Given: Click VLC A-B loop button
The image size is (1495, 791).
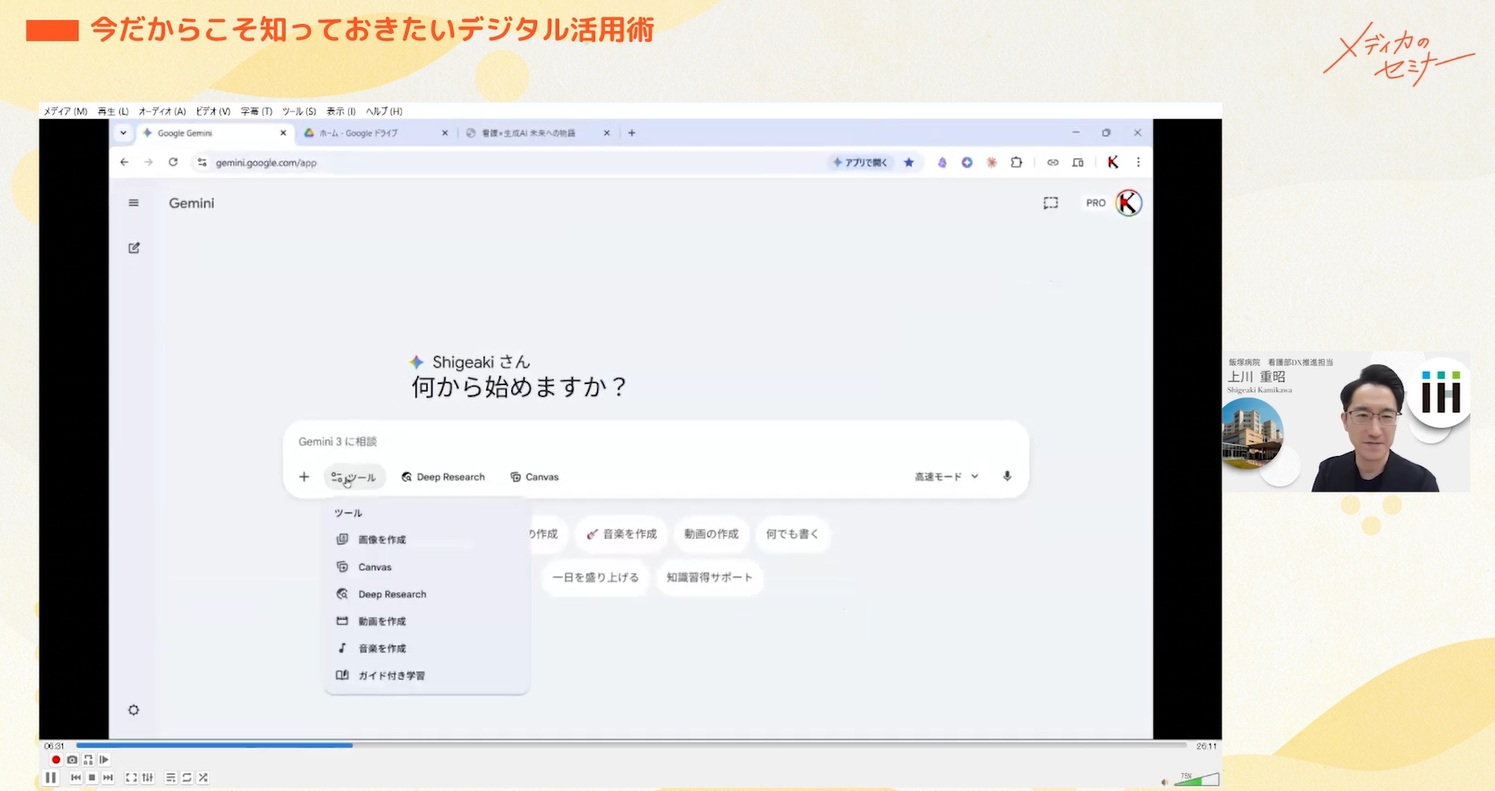Looking at the screenshot, I should click(x=88, y=760).
